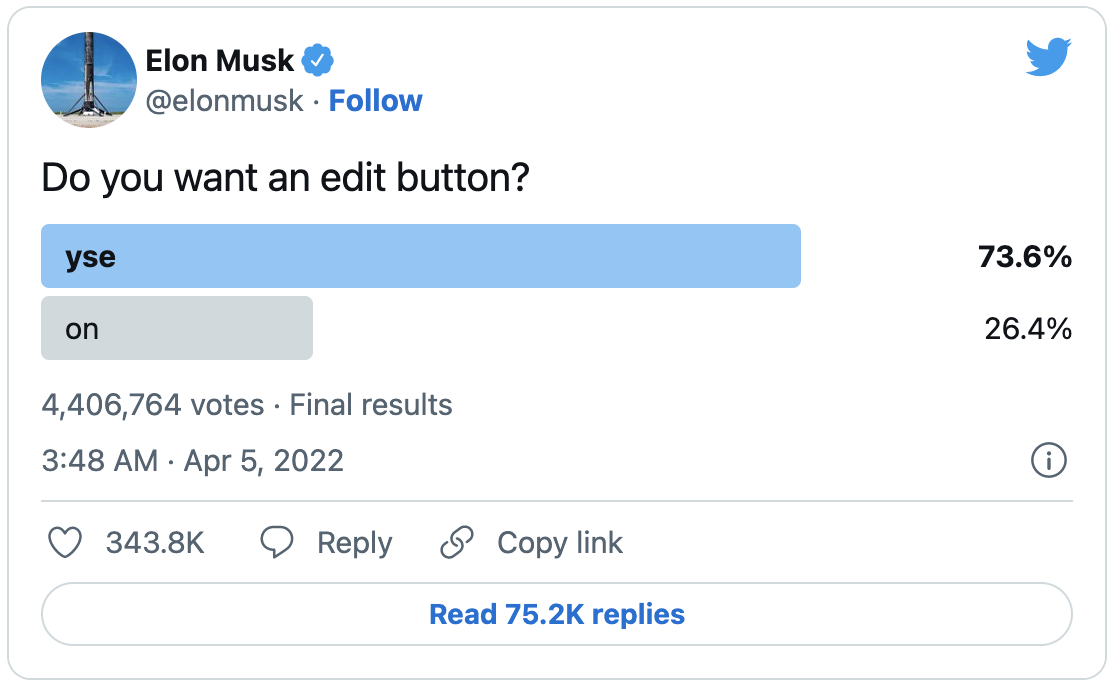Click the Twitter bird logo
The height and width of the screenshot is (688, 1114).
click(1048, 56)
